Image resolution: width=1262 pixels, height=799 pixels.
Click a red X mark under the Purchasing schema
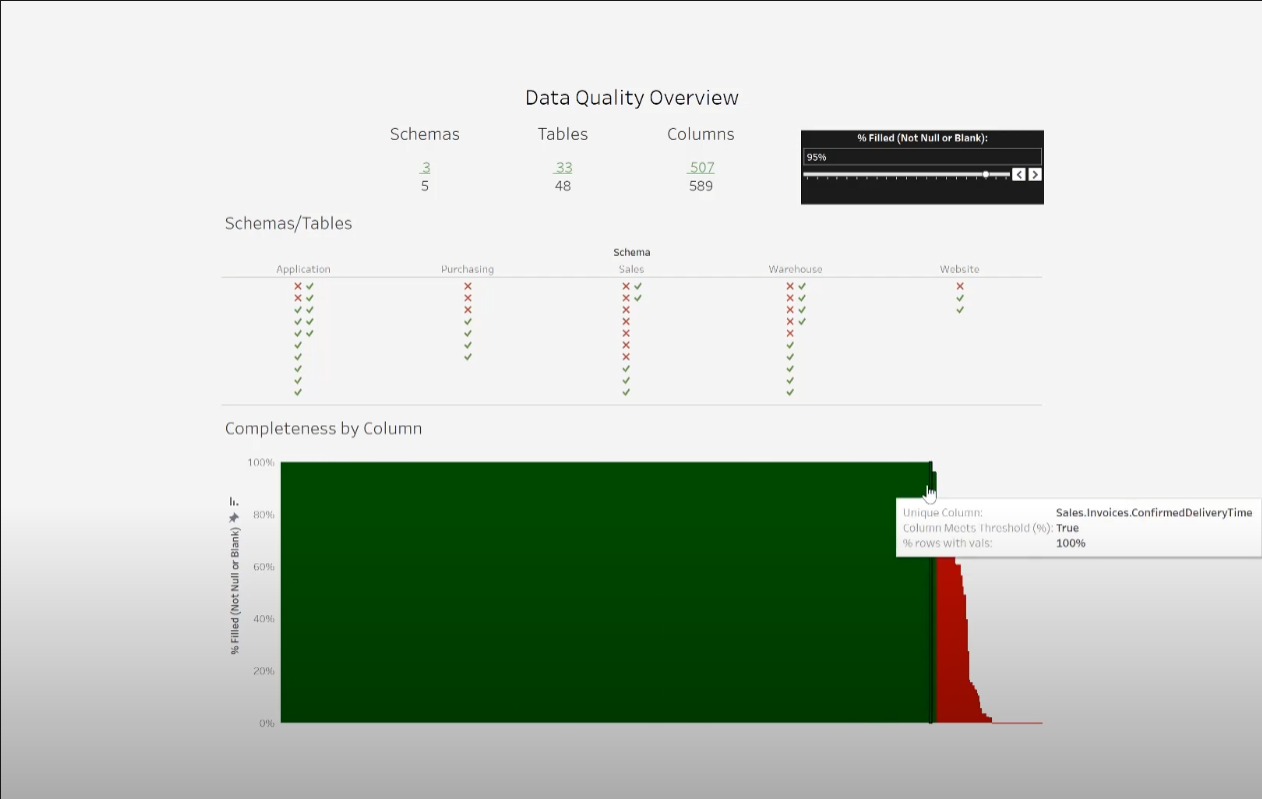[x=467, y=285]
